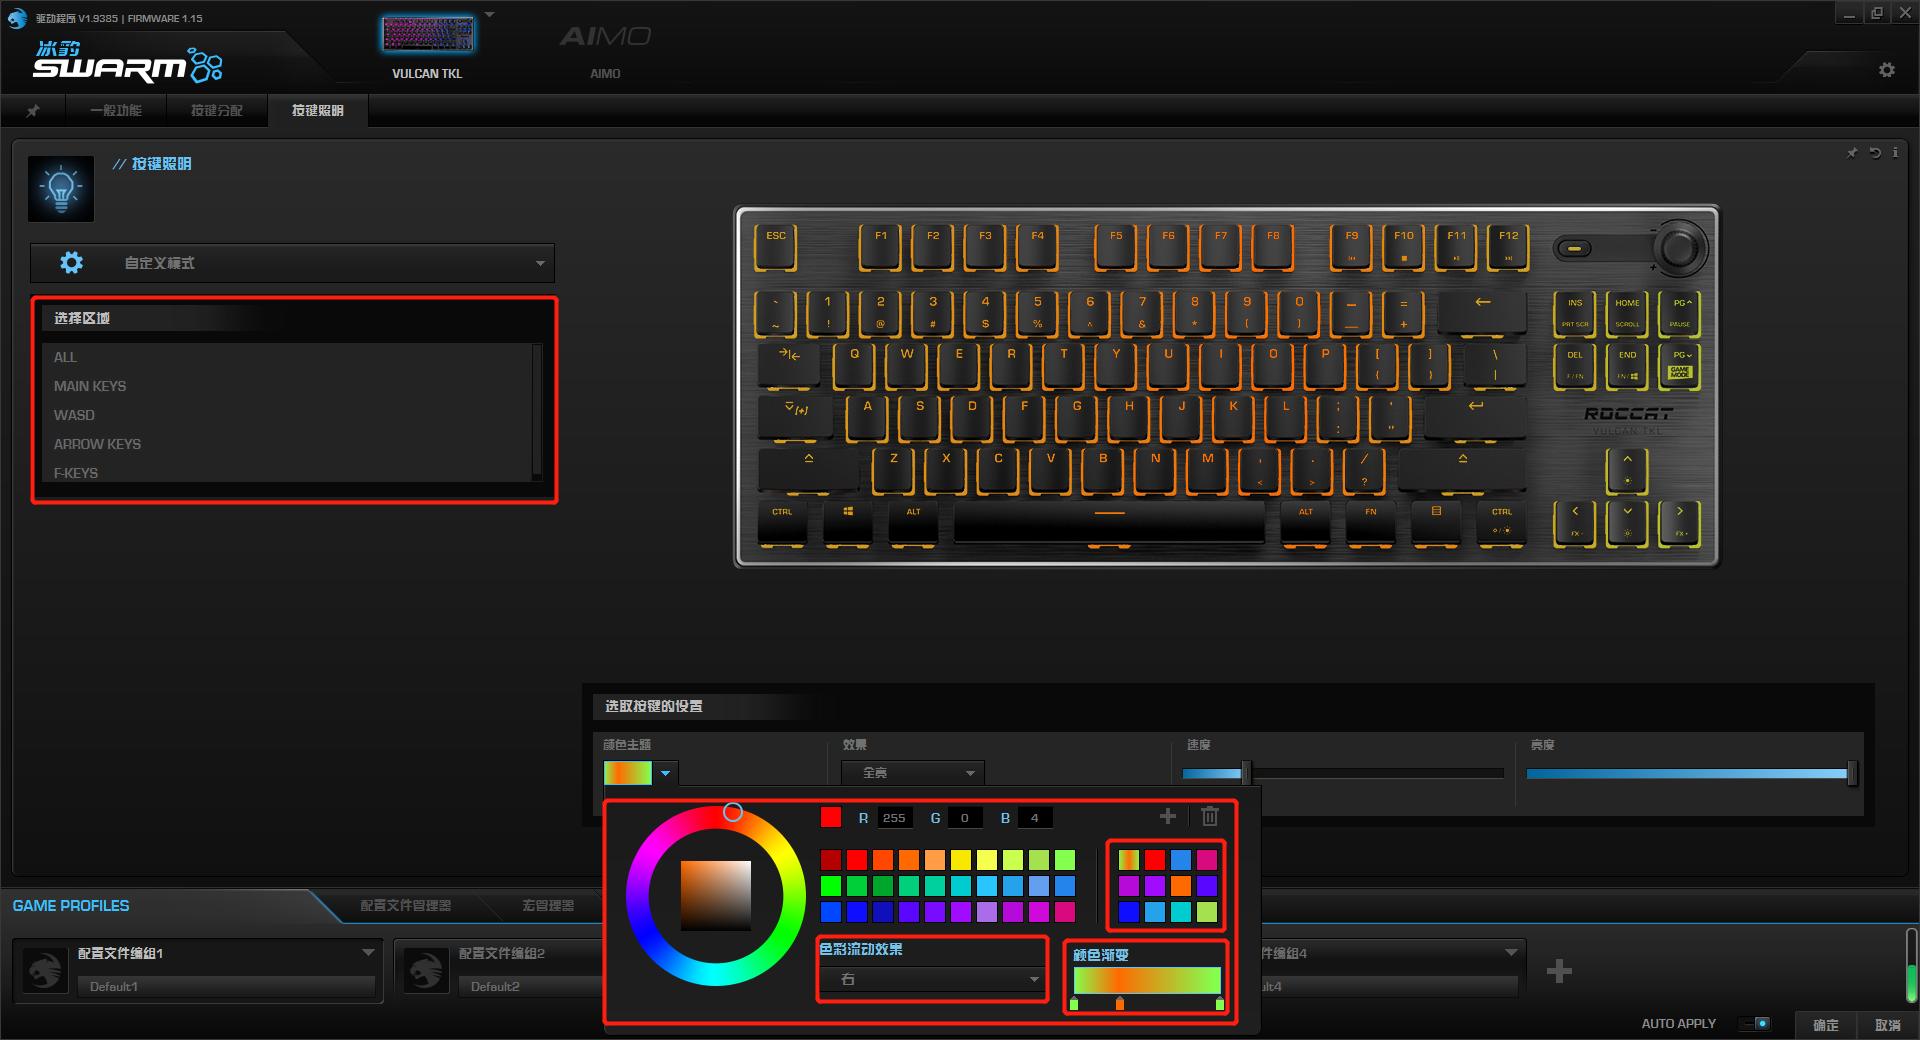Switch to the 按键分配 tab
The height and width of the screenshot is (1040, 1920).
click(x=217, y=110)
